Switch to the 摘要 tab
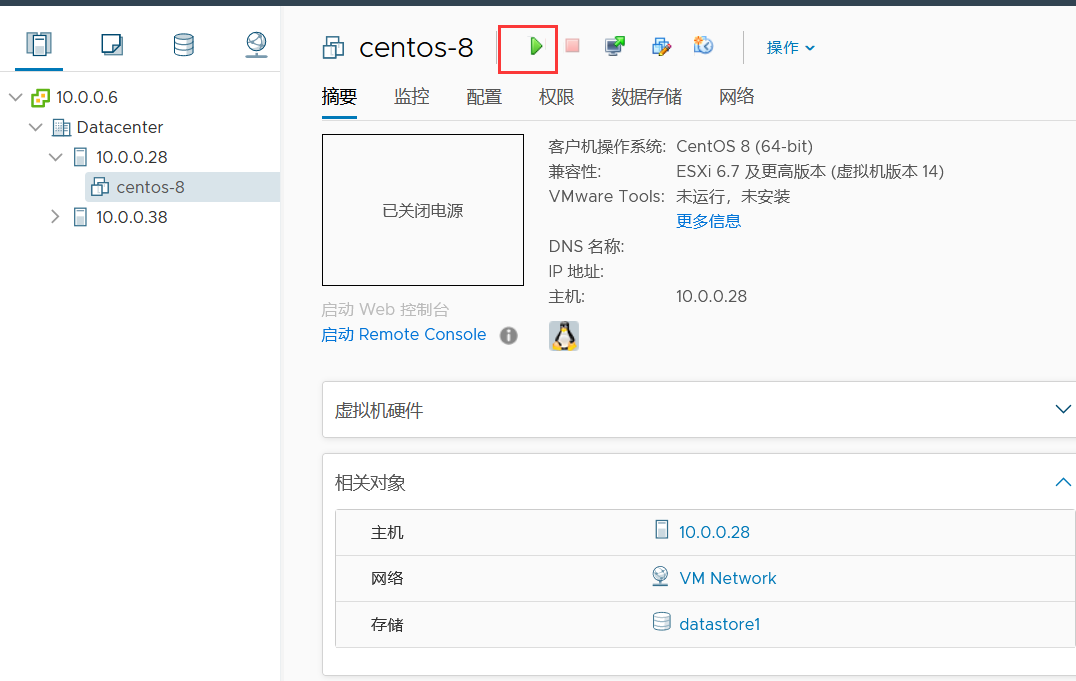Screen dimensions: 1076x681 339,97
